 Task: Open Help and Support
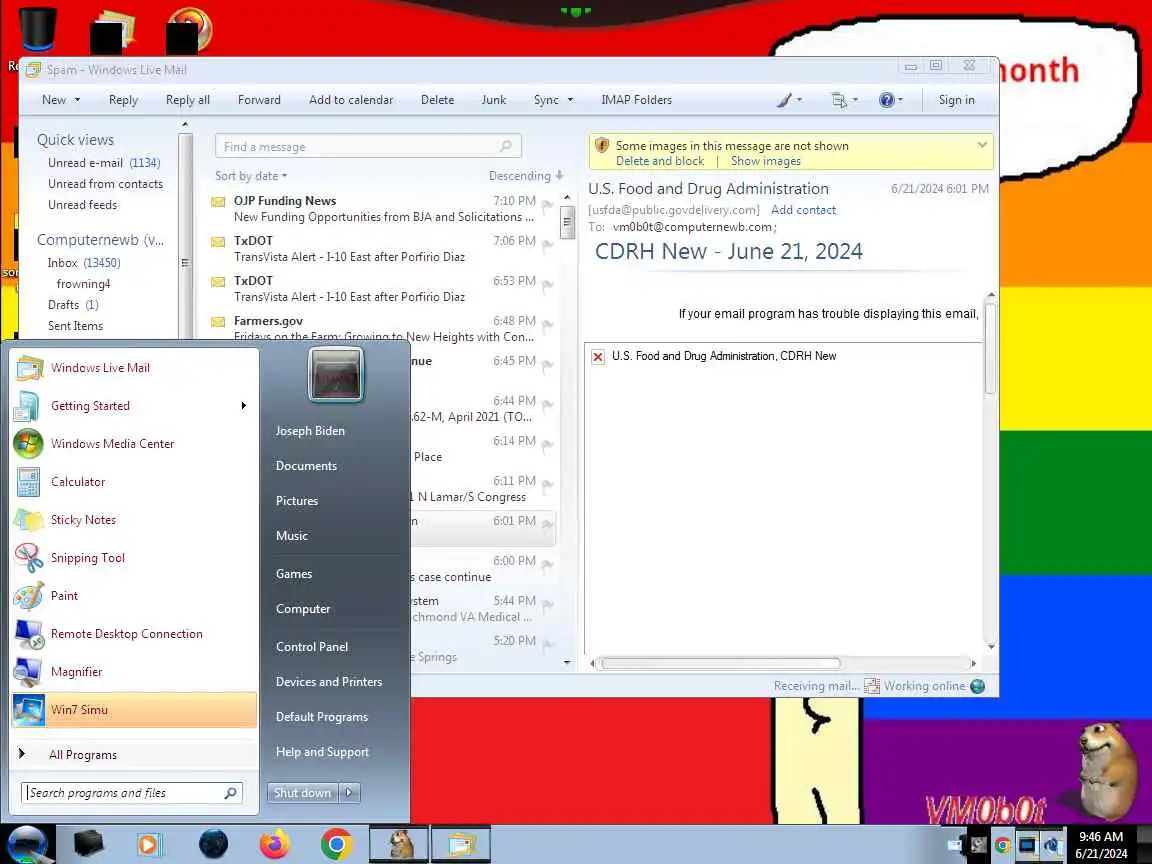coord(322,752)
